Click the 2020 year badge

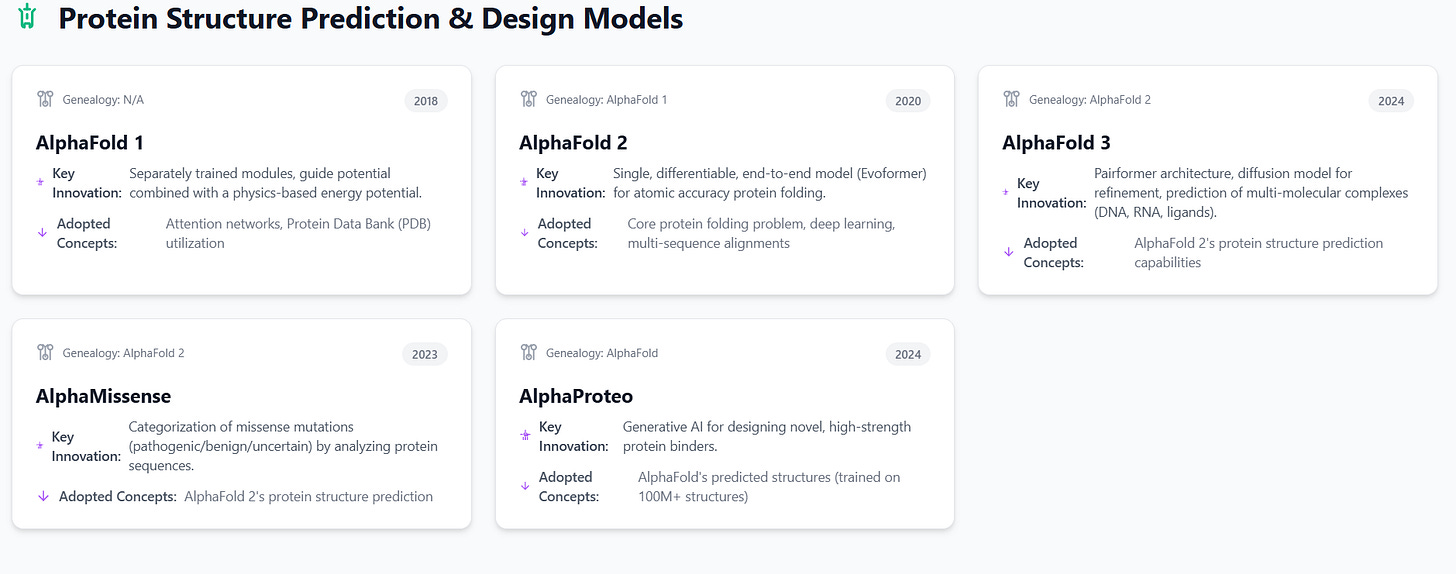click(908, 100)
